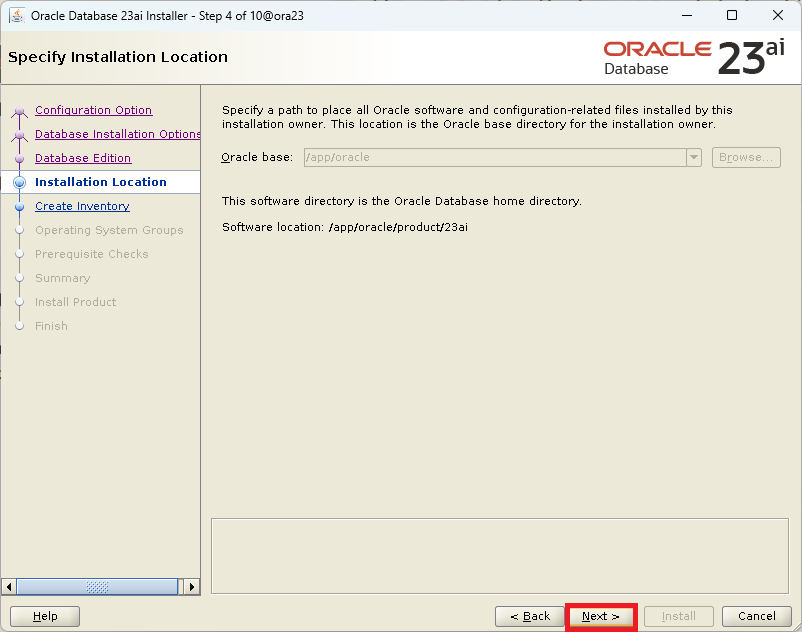The width and height of the screenshot is (802, 632).
Task: Jump to Create Inventory step
Action: click(82, 206)
